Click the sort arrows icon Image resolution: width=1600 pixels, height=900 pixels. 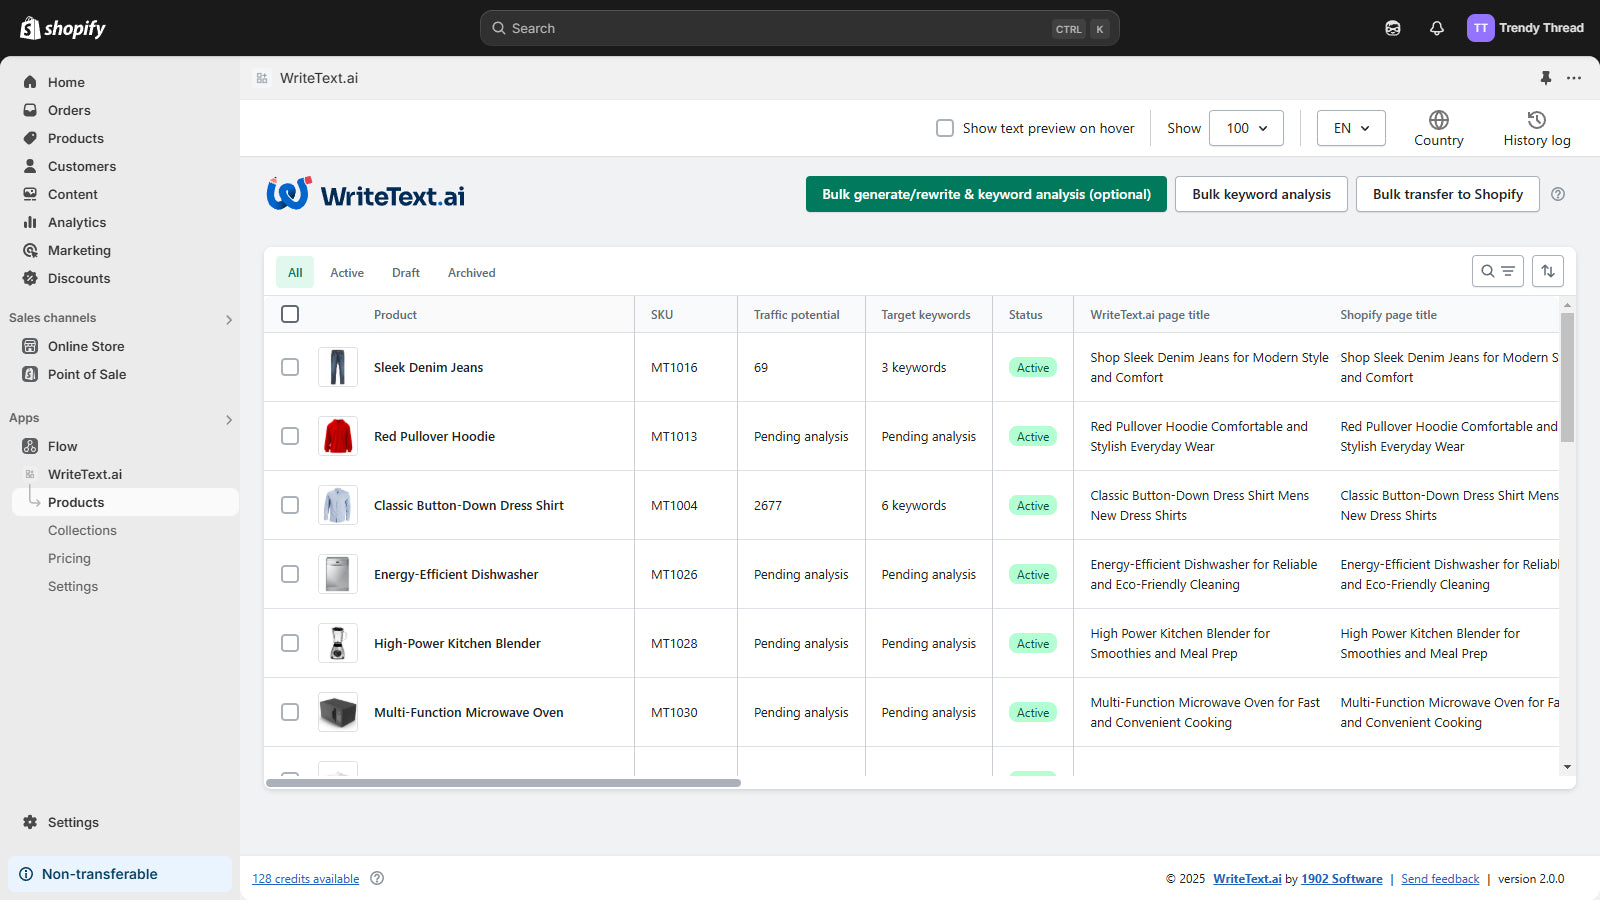1547,271
